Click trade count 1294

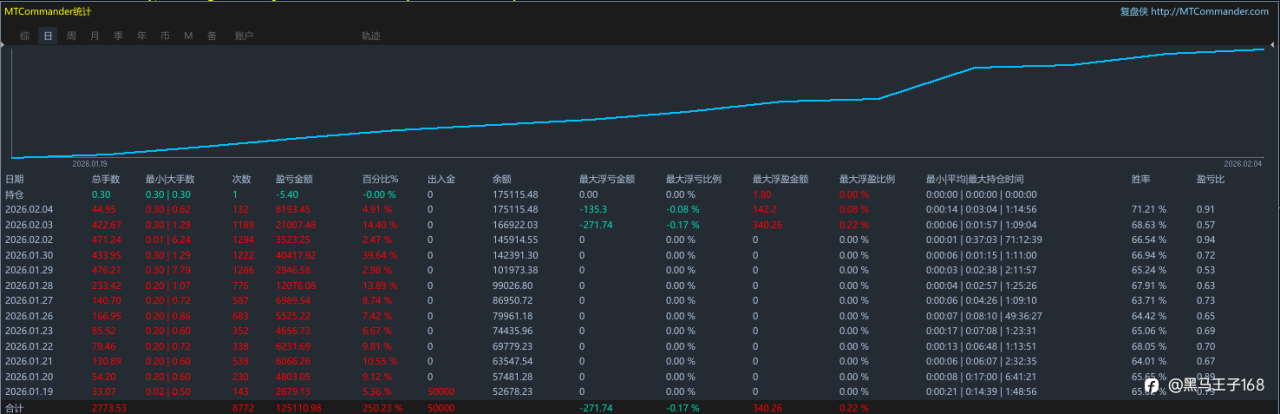[x=244, y=240]
